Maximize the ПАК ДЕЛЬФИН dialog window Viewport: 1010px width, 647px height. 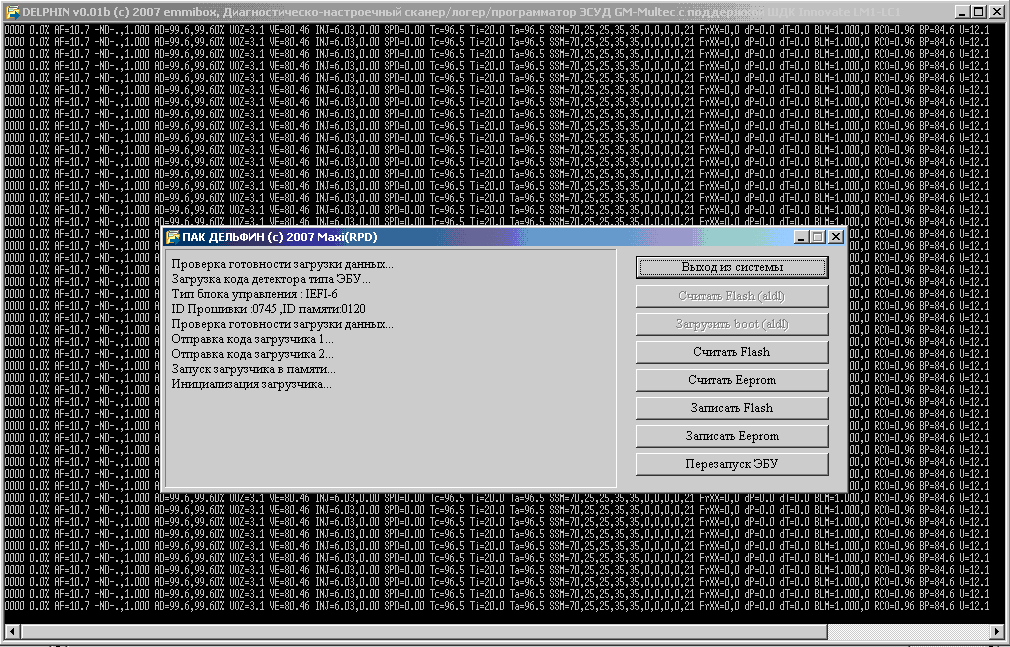(818, 237)
